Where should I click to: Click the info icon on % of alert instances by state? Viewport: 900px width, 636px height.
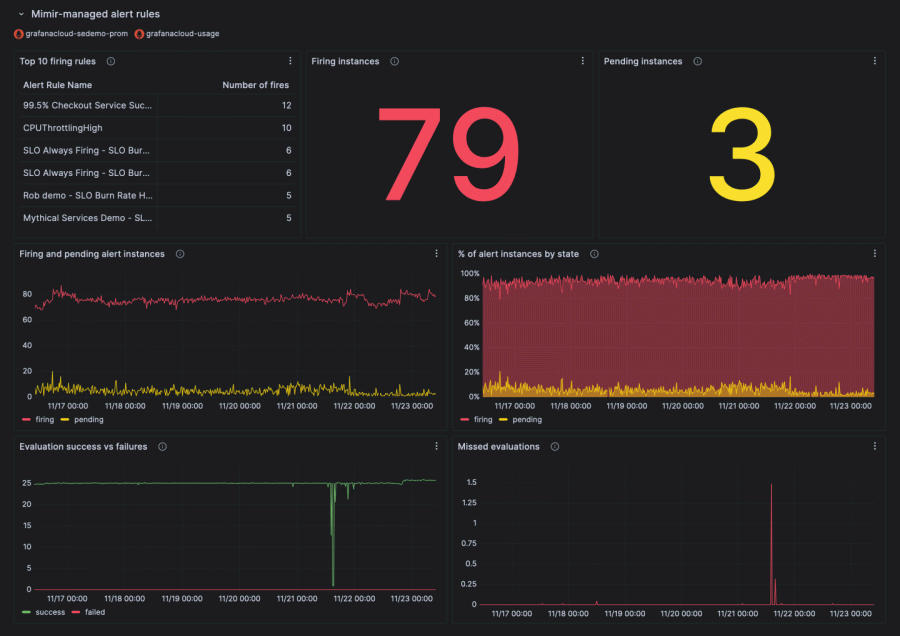594,254
